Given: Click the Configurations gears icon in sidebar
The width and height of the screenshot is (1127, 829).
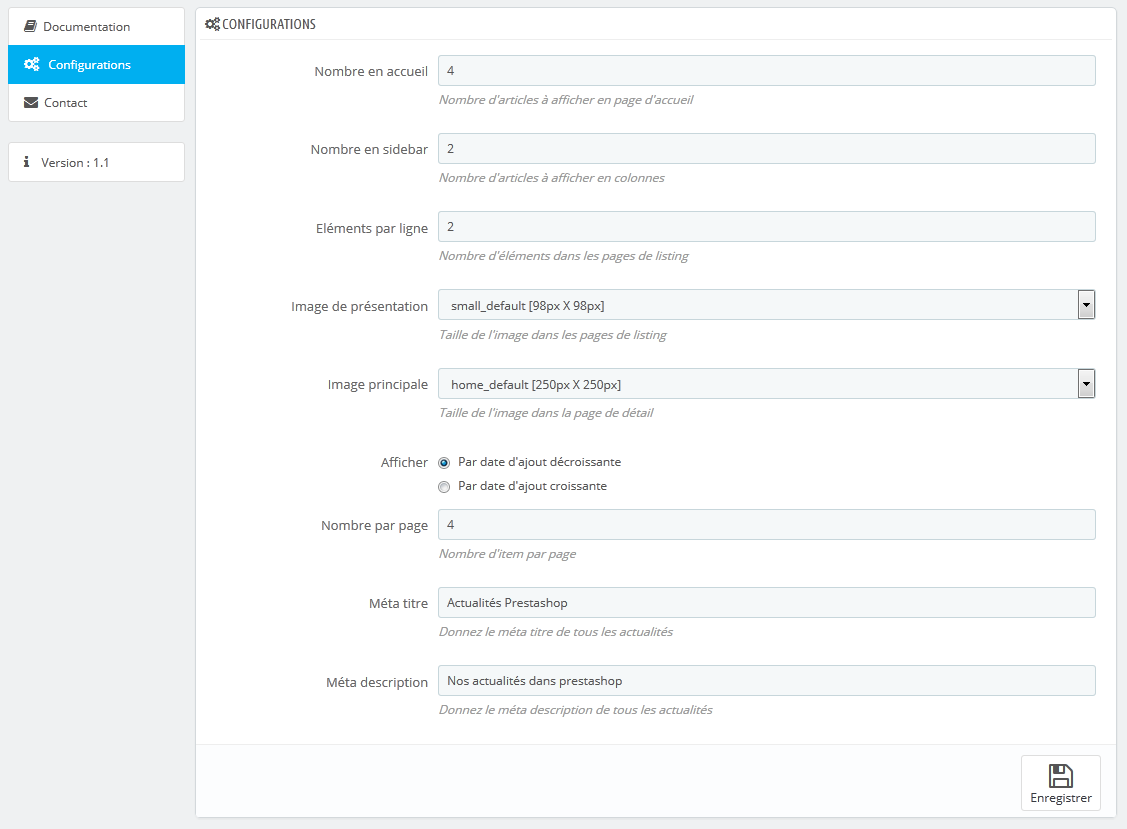Looking at the screenshot, I should click(x=32, y=65).
